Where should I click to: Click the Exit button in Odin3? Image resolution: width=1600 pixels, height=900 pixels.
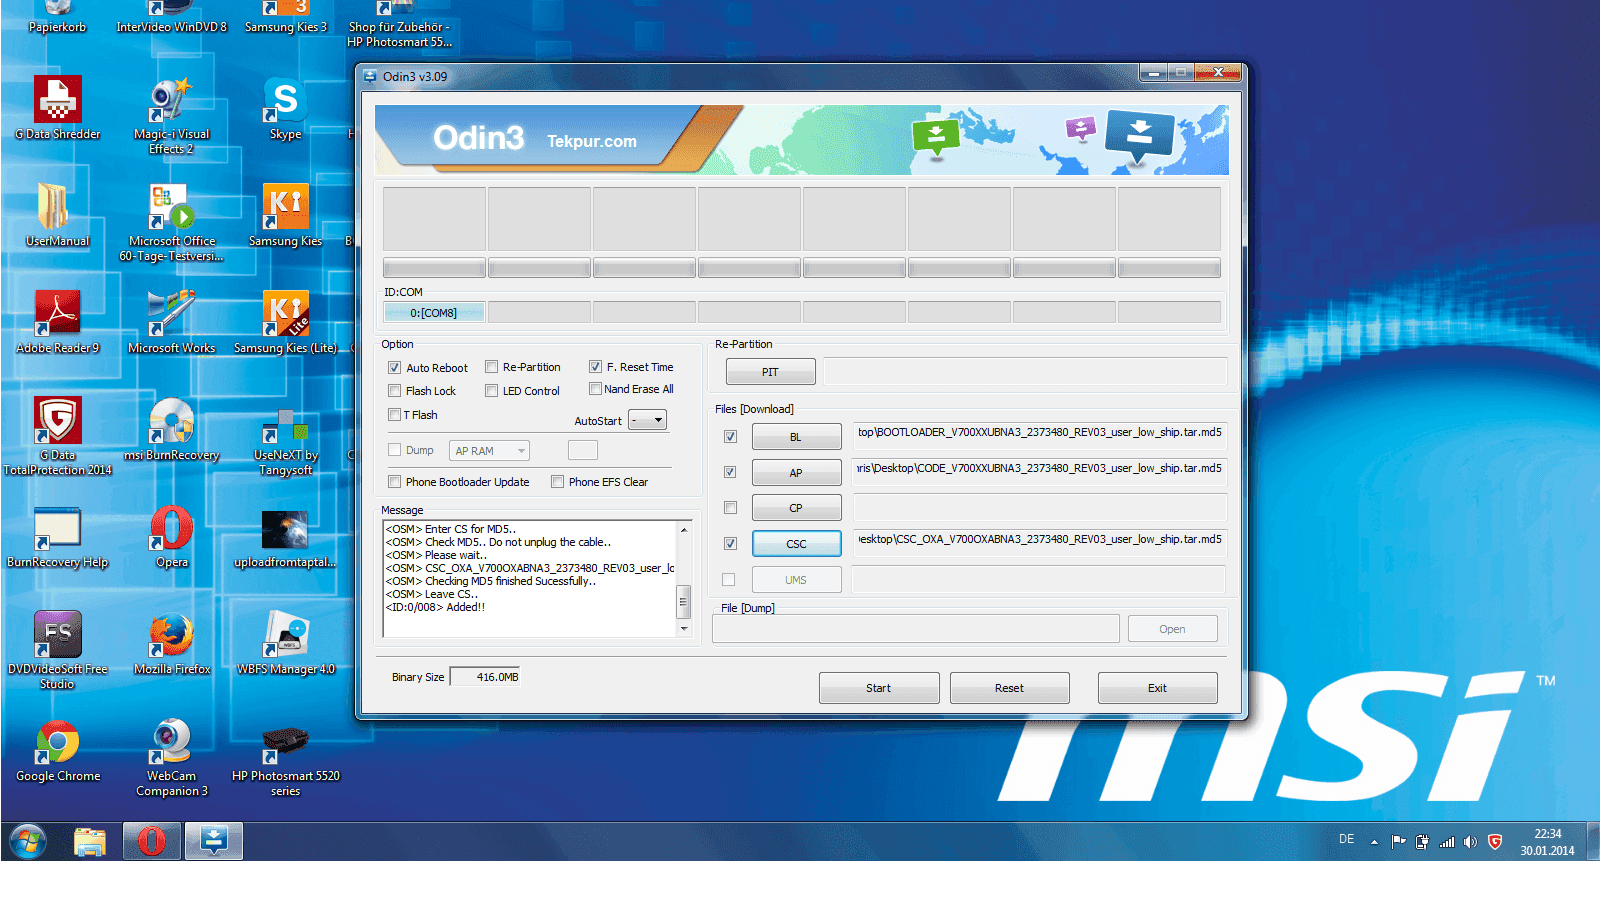[x=1157, y=688]
